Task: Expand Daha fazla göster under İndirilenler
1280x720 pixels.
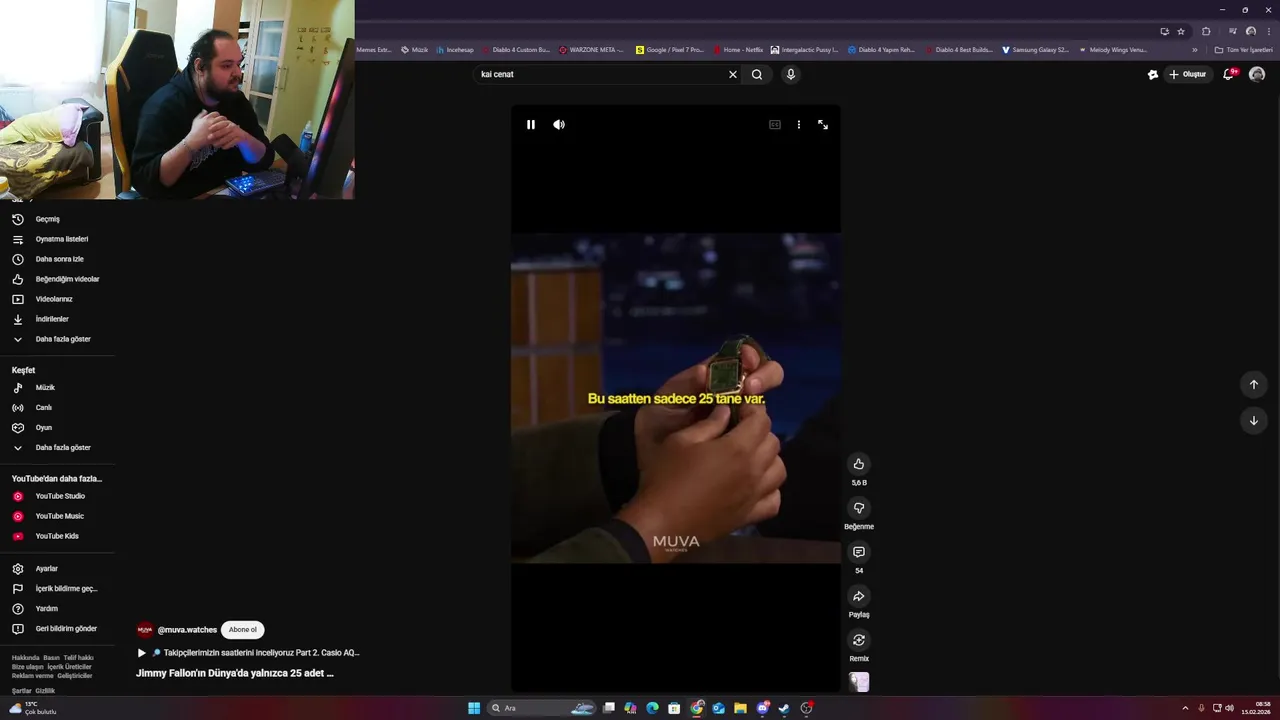Action: point(57,339)
